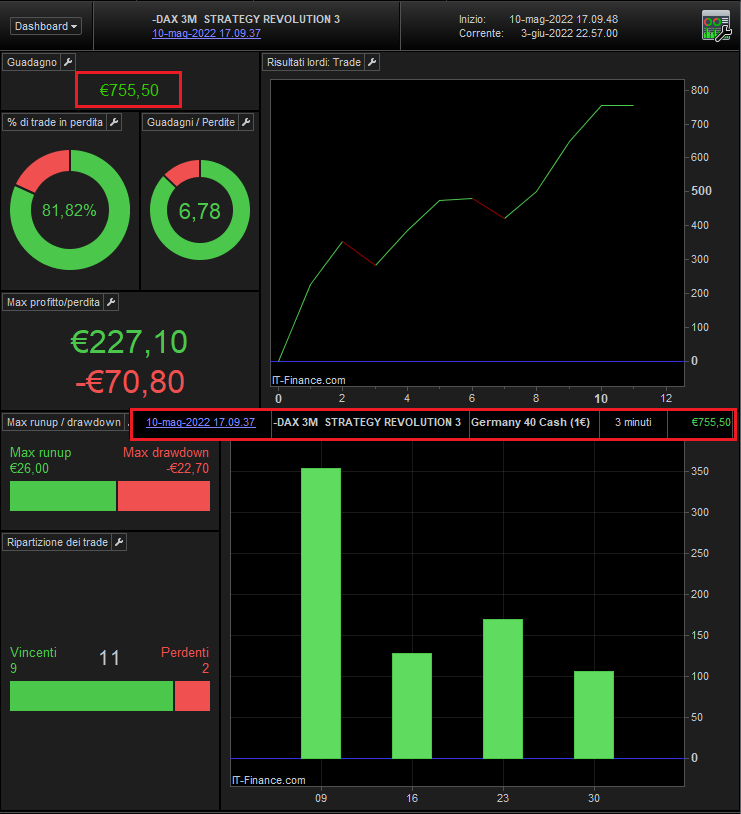The height and width of the screenshot is (814, 741).
Task: Click the Vincenti 9 label
Action: pos(33,660)
